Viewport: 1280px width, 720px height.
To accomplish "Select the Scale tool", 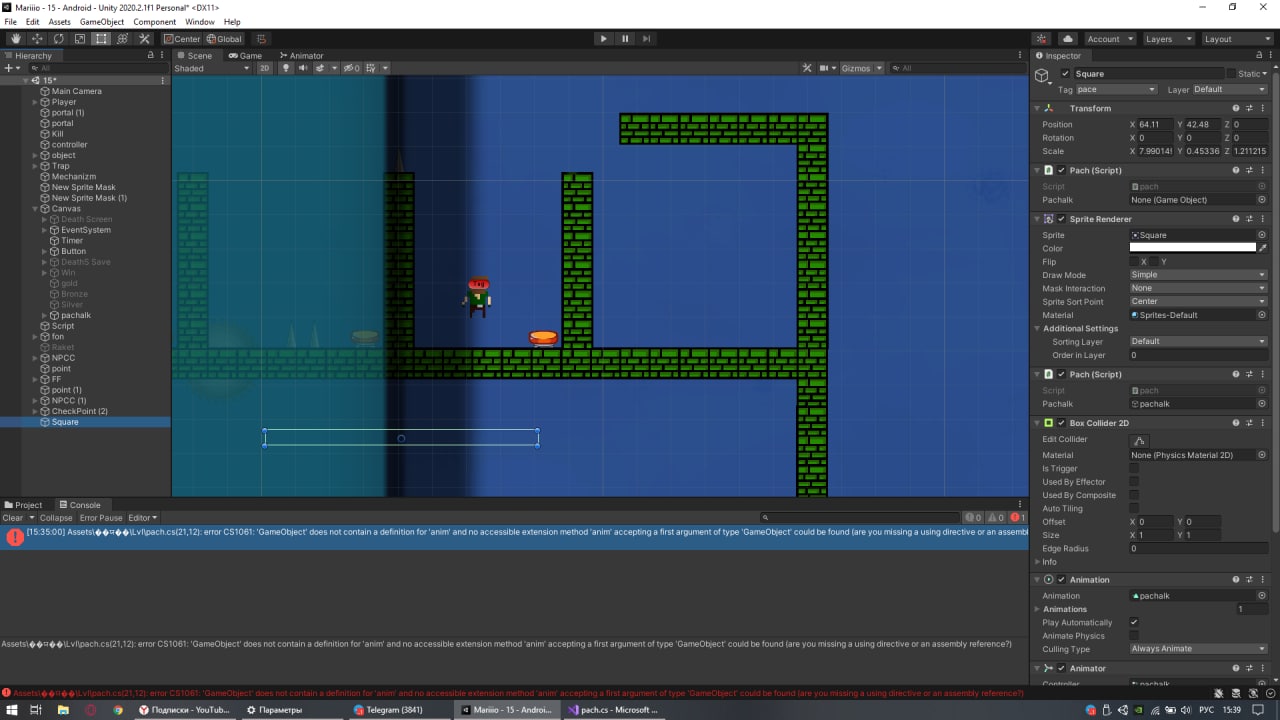I will click(x=80, y=39).
